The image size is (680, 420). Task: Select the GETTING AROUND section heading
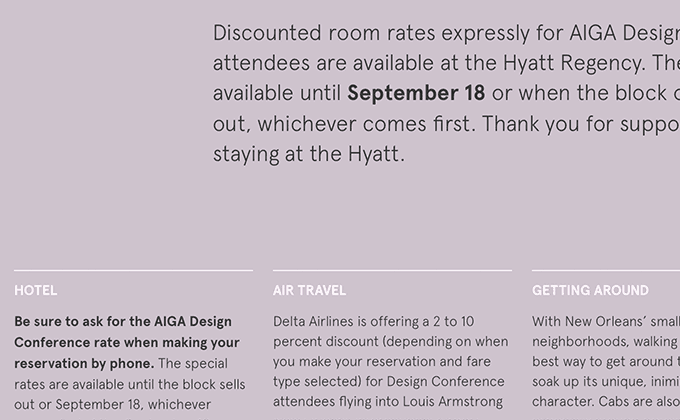coord(590,290)
